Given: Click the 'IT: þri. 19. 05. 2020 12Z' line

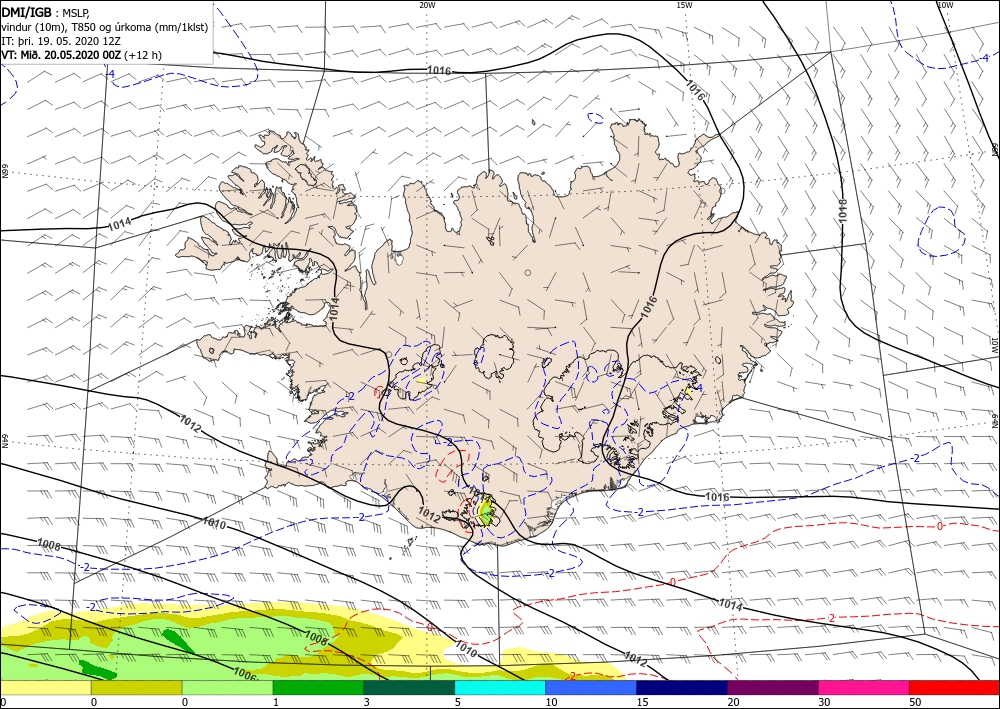Looking at the screenshot, I should click(x=60, y=41).
